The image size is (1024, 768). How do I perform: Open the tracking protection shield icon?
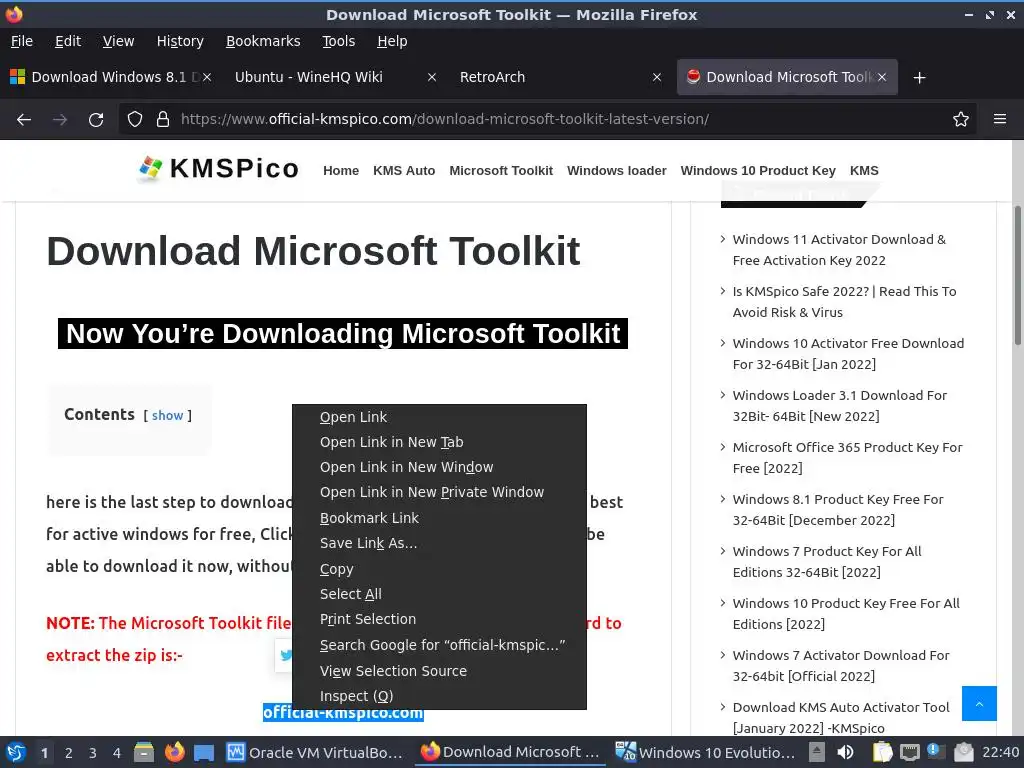click(135, 119)
